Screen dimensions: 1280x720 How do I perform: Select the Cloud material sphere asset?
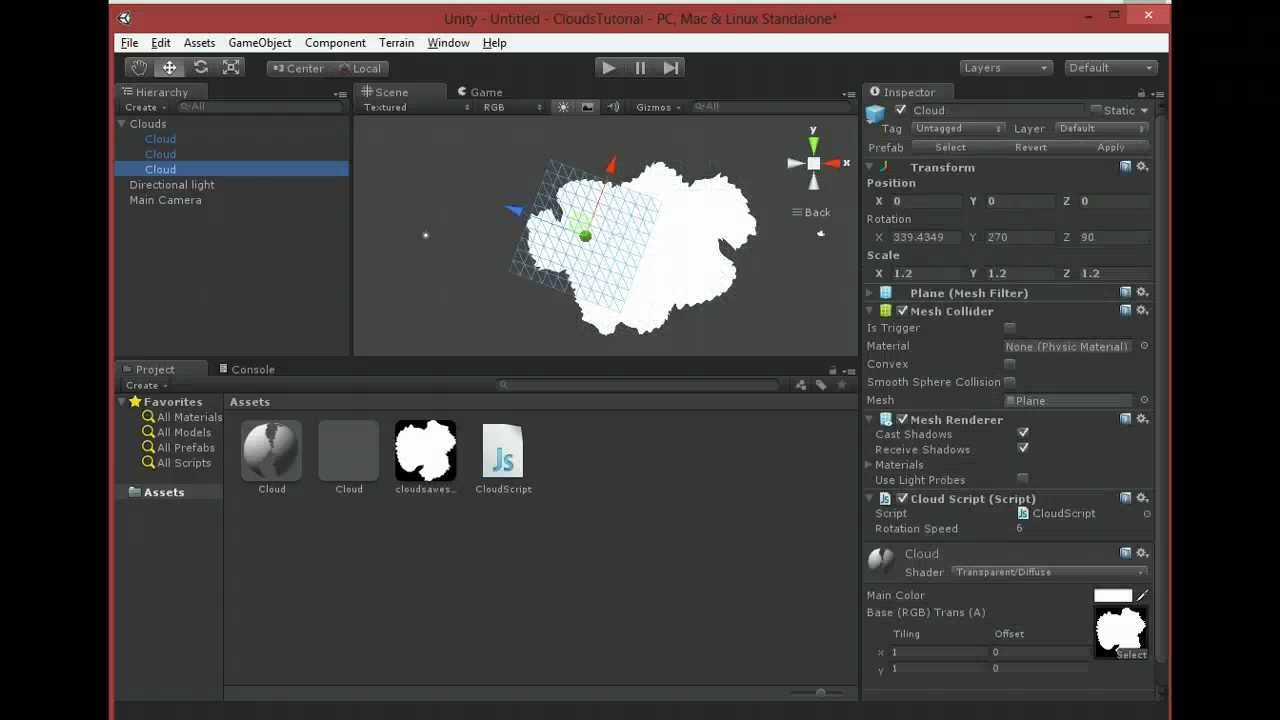(272, 452)
